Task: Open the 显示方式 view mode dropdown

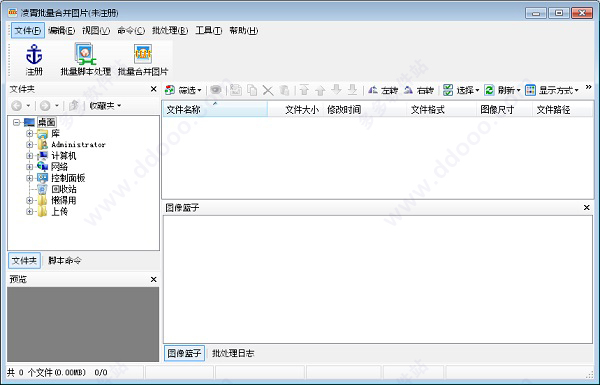Action: click(x=552, y=90)
